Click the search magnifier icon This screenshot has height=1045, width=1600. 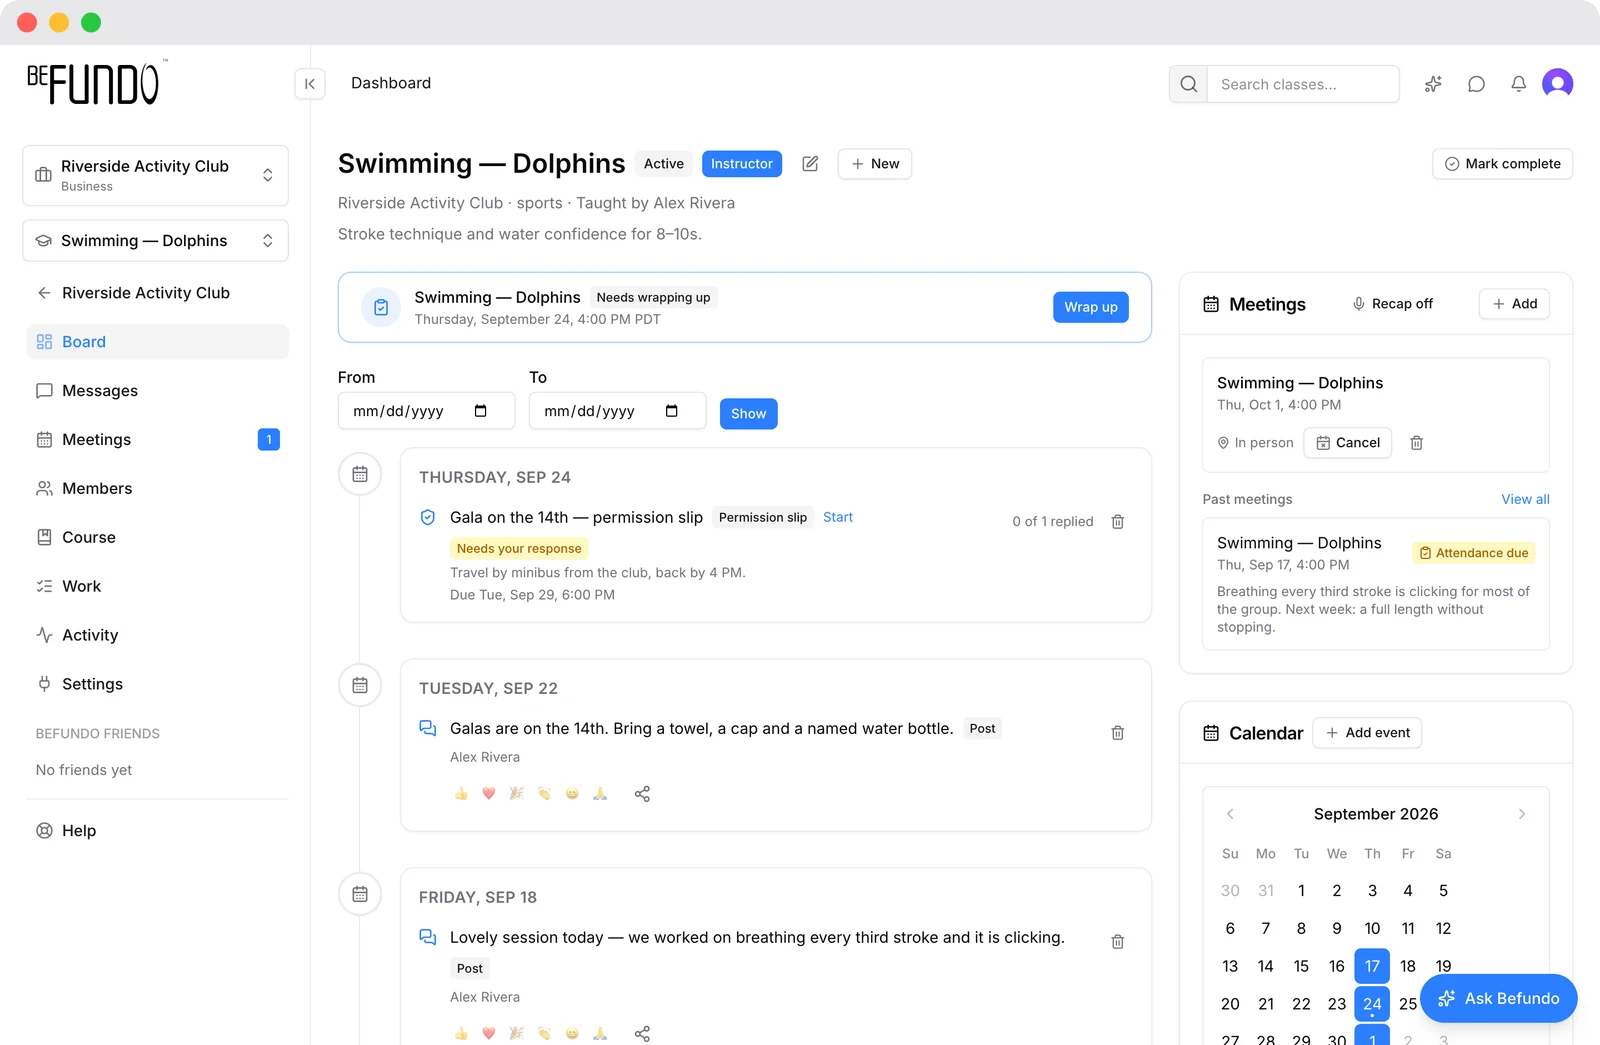(x=1188, y=84)
